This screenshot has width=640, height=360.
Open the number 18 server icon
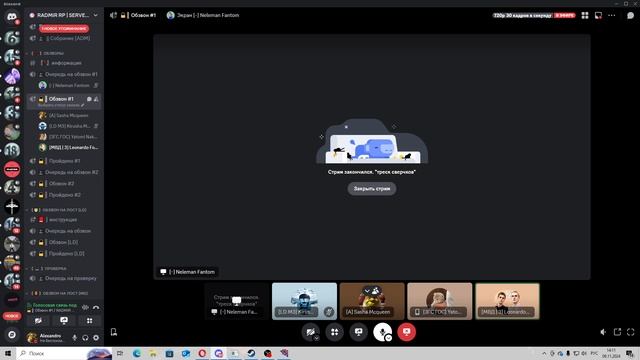(x=12, y=150)
